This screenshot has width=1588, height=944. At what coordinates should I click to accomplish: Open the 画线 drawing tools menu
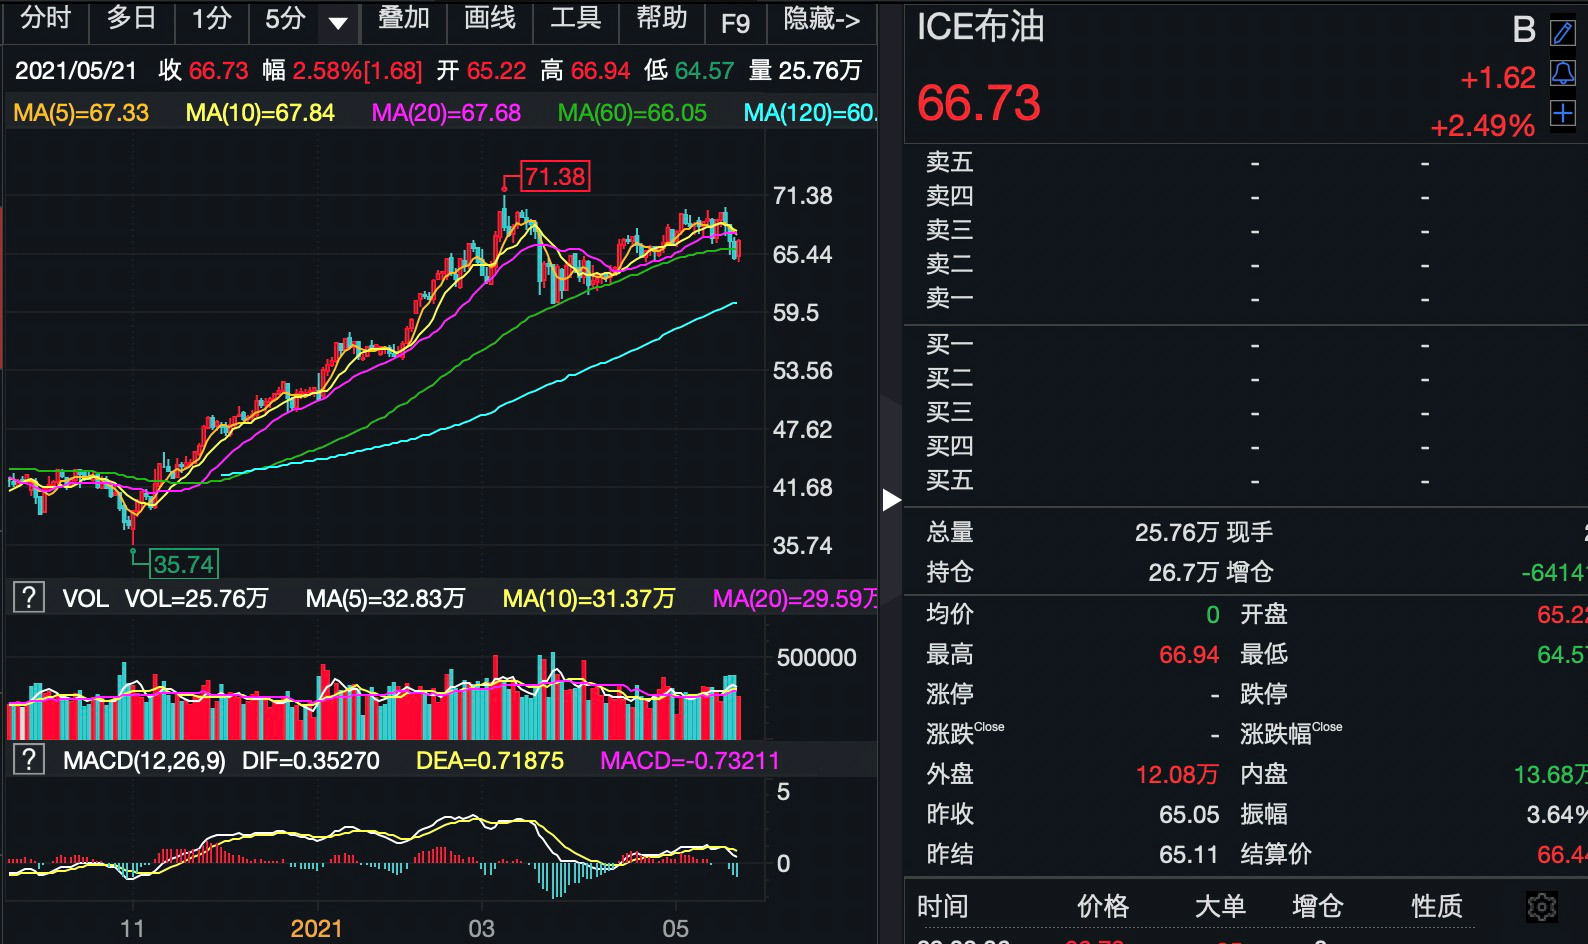[x=489, y=19]
